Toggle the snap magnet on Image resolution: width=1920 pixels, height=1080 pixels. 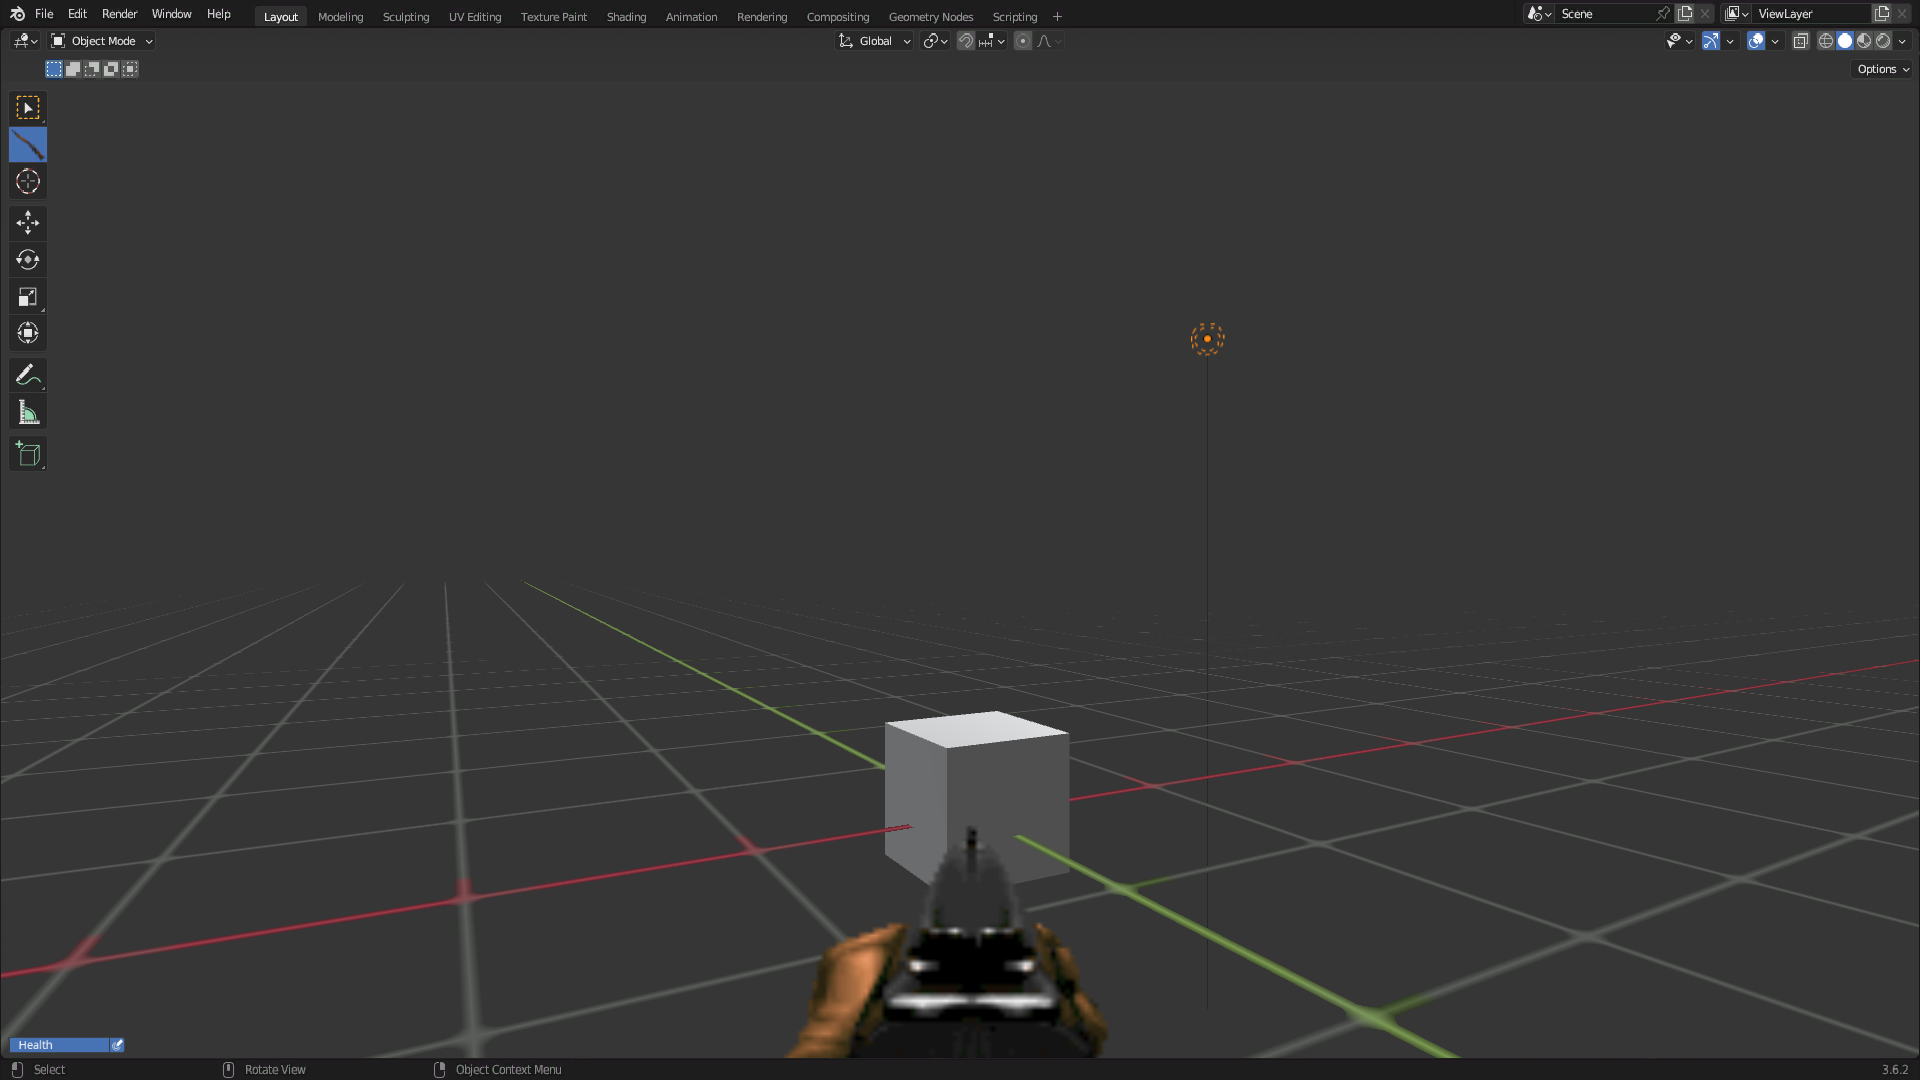click(965, 41)
